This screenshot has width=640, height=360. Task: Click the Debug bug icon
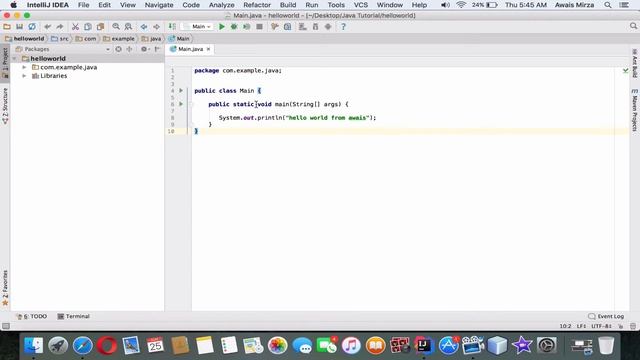click(x=234, y=27)
